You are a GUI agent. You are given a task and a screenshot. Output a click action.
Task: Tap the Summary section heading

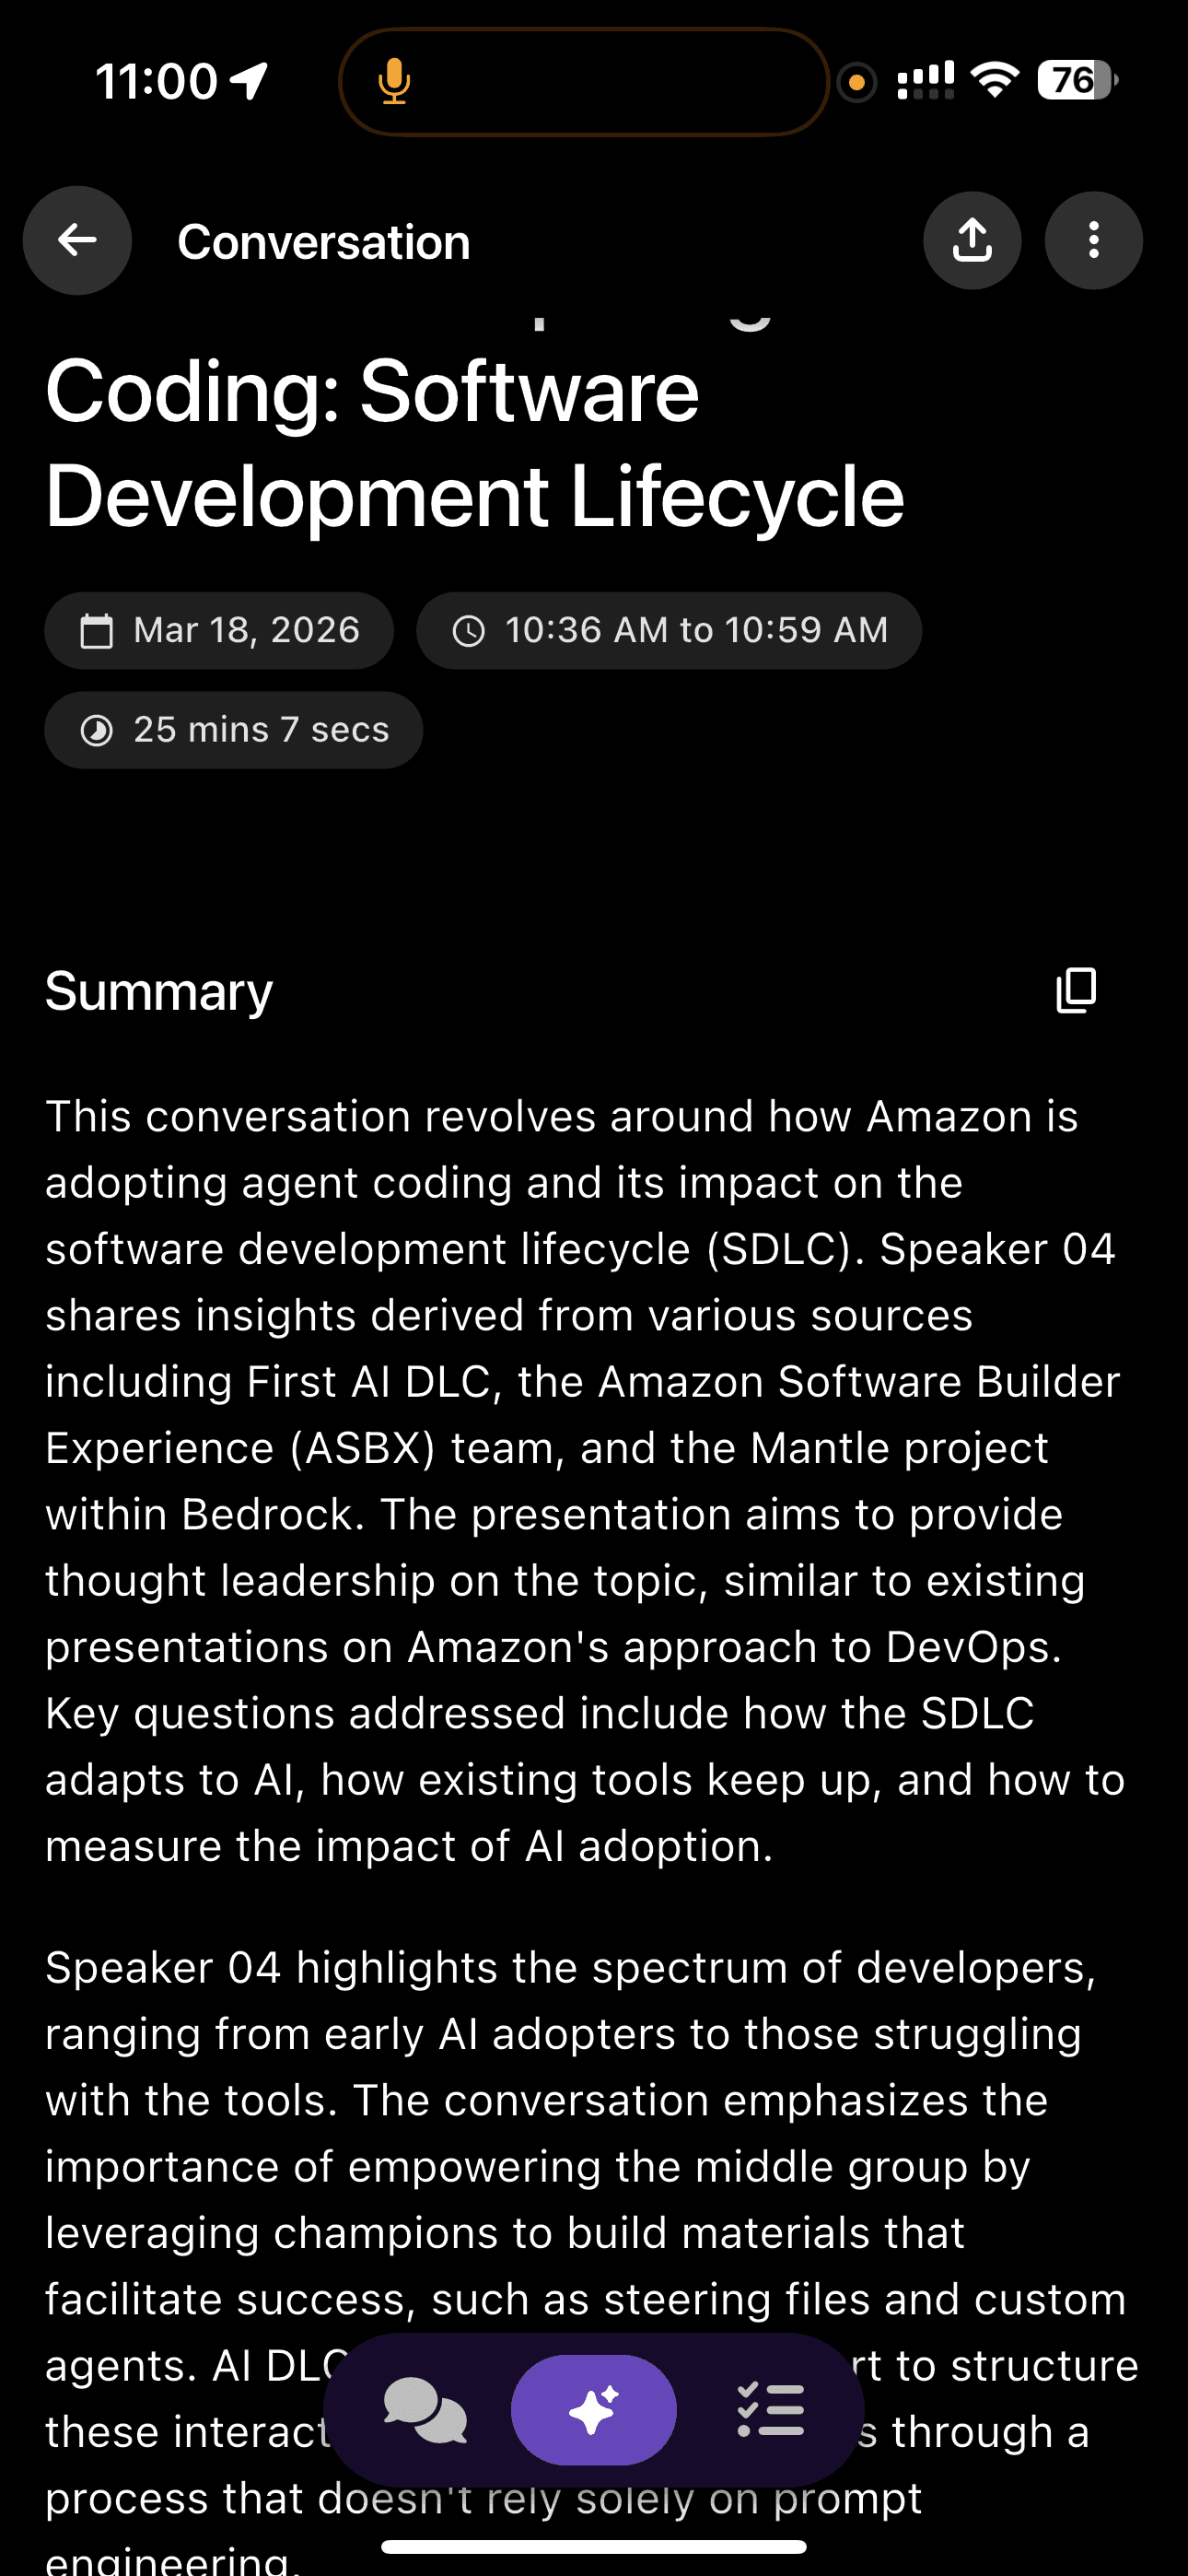tap(158, 991)
